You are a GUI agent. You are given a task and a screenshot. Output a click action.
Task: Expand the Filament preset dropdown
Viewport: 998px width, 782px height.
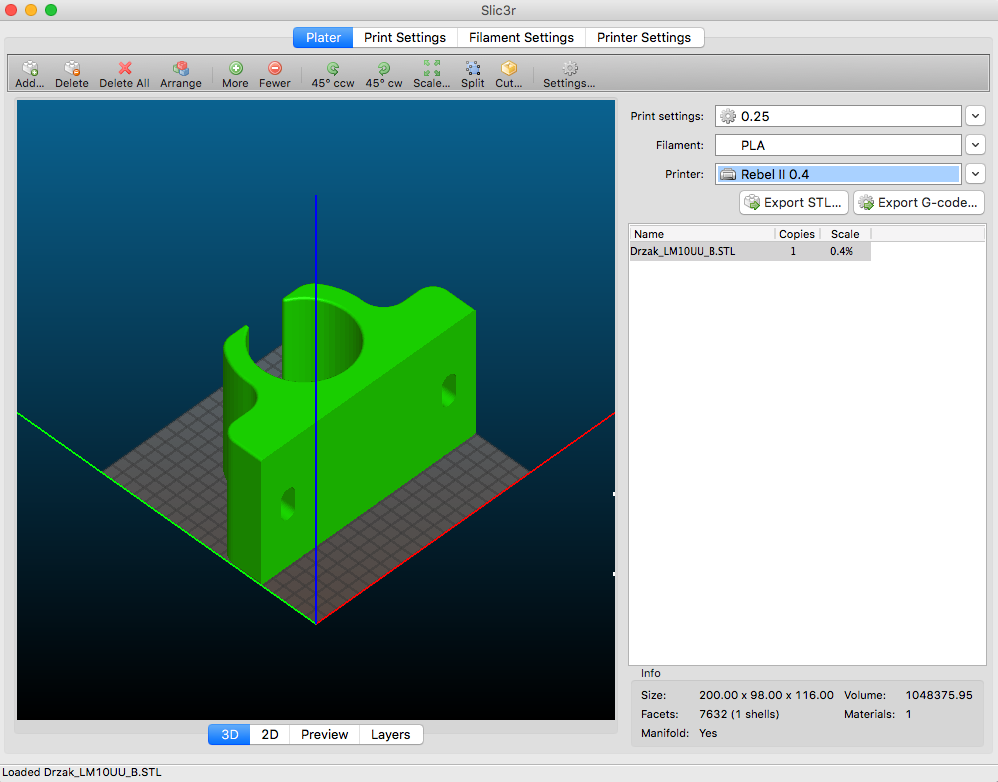click(976, 145)
